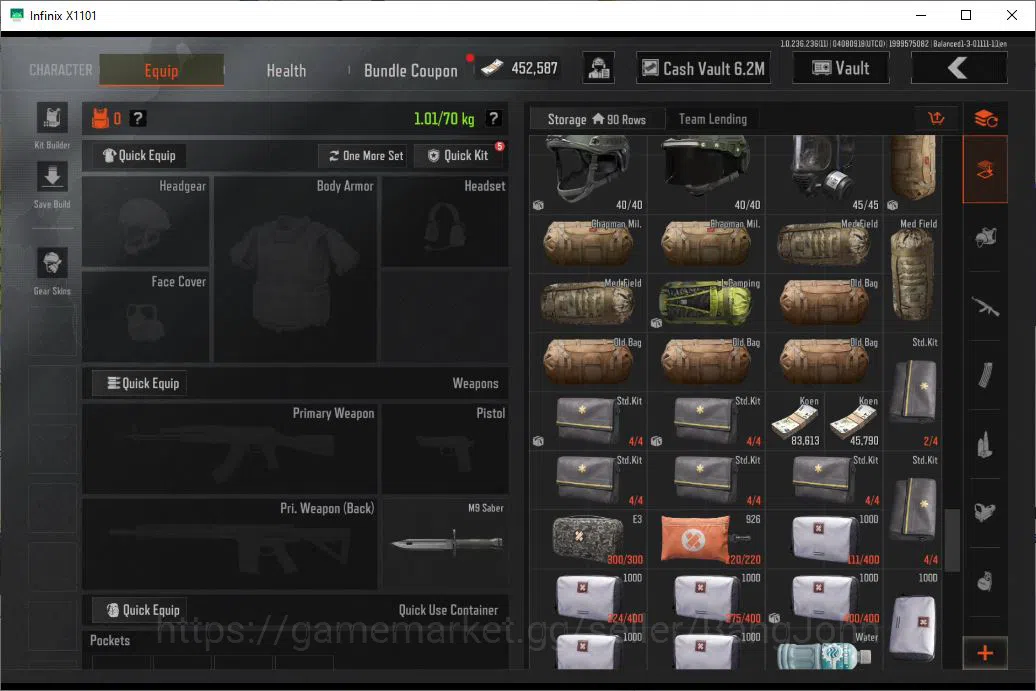Viewport: 1036px width, 691px height.
Task: Click the auto-organize storage stack icon
Action: click(985, 119)
